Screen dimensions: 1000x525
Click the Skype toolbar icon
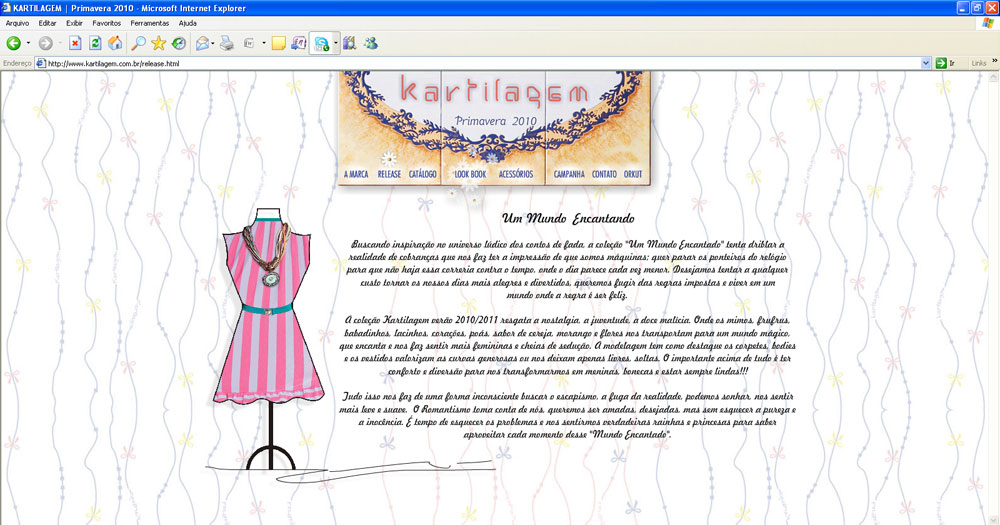(321, 43)
